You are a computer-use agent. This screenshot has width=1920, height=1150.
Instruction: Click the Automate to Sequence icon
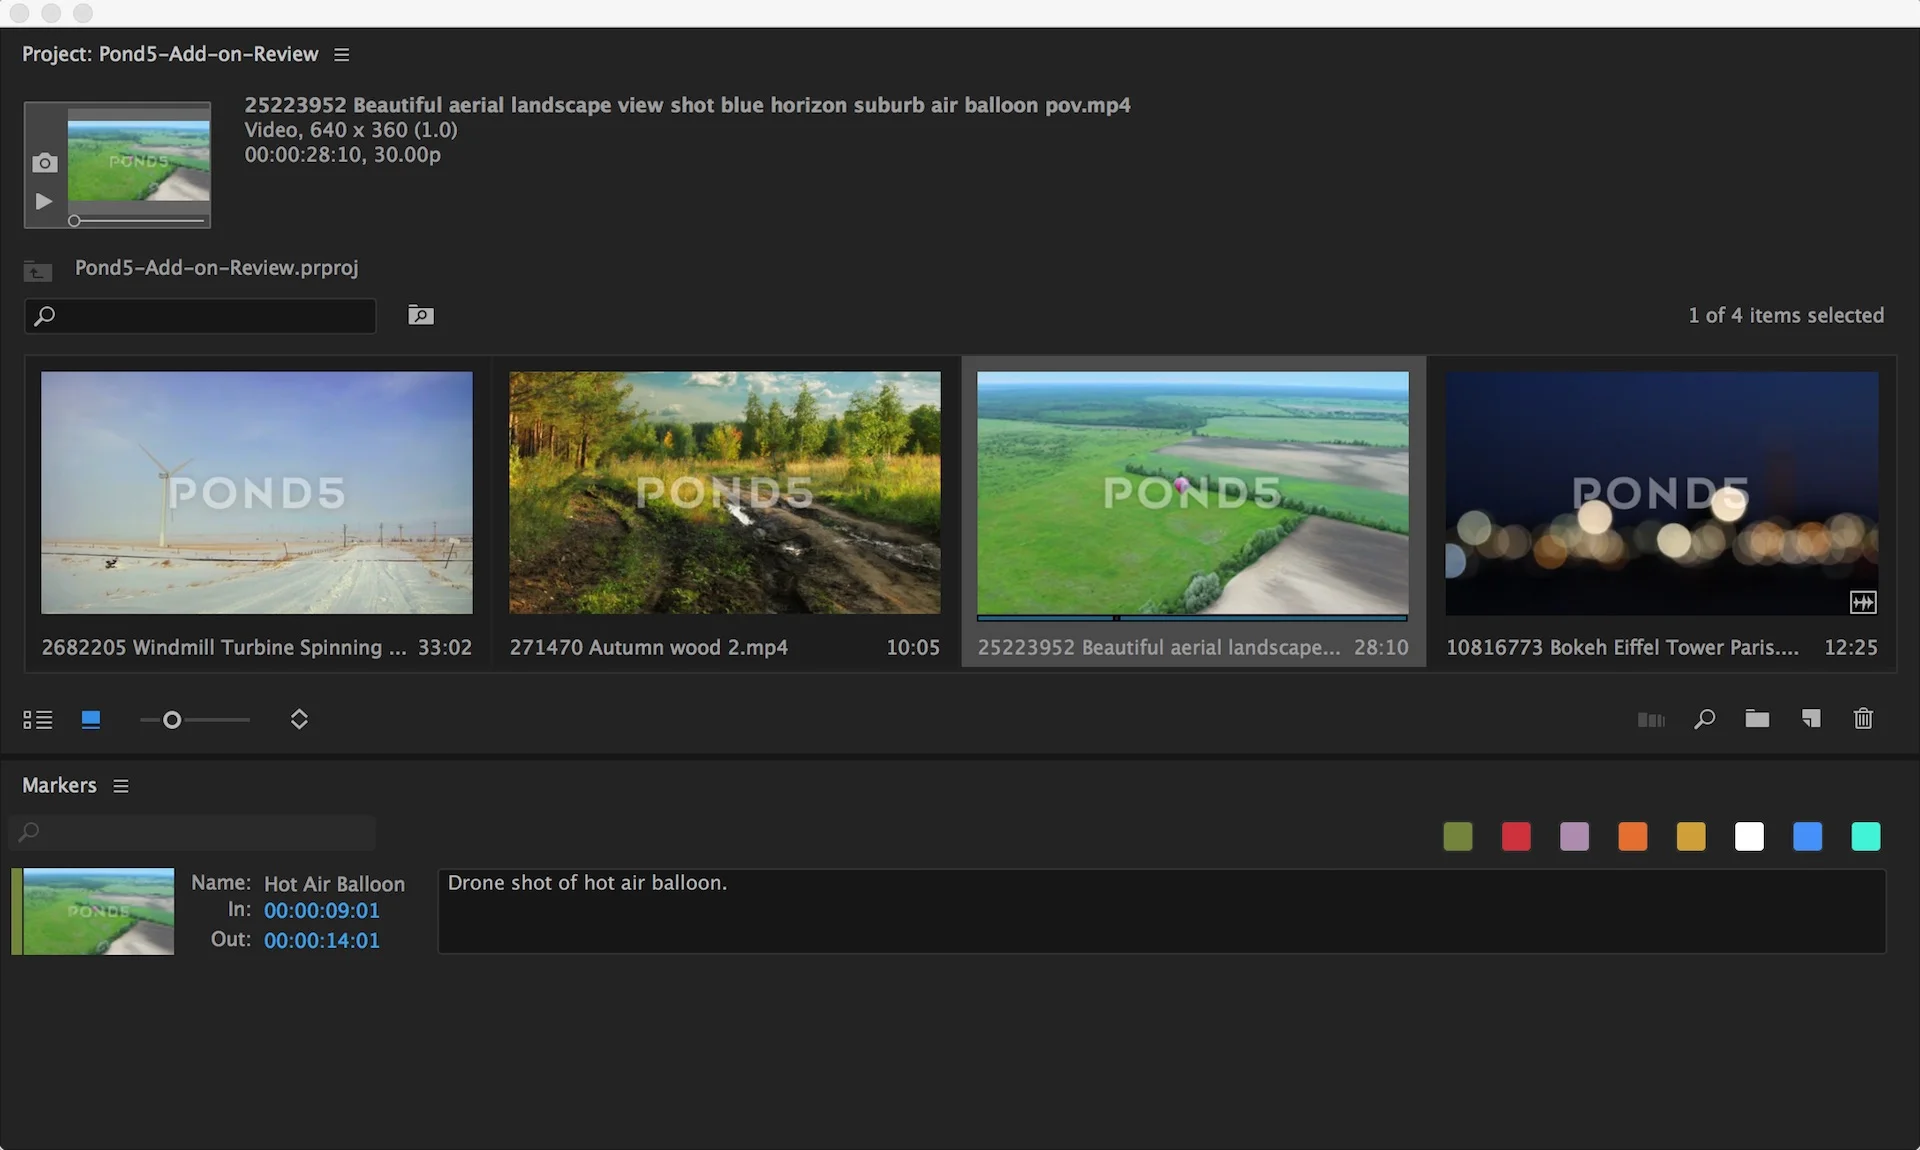click(x=1651, y=719)
